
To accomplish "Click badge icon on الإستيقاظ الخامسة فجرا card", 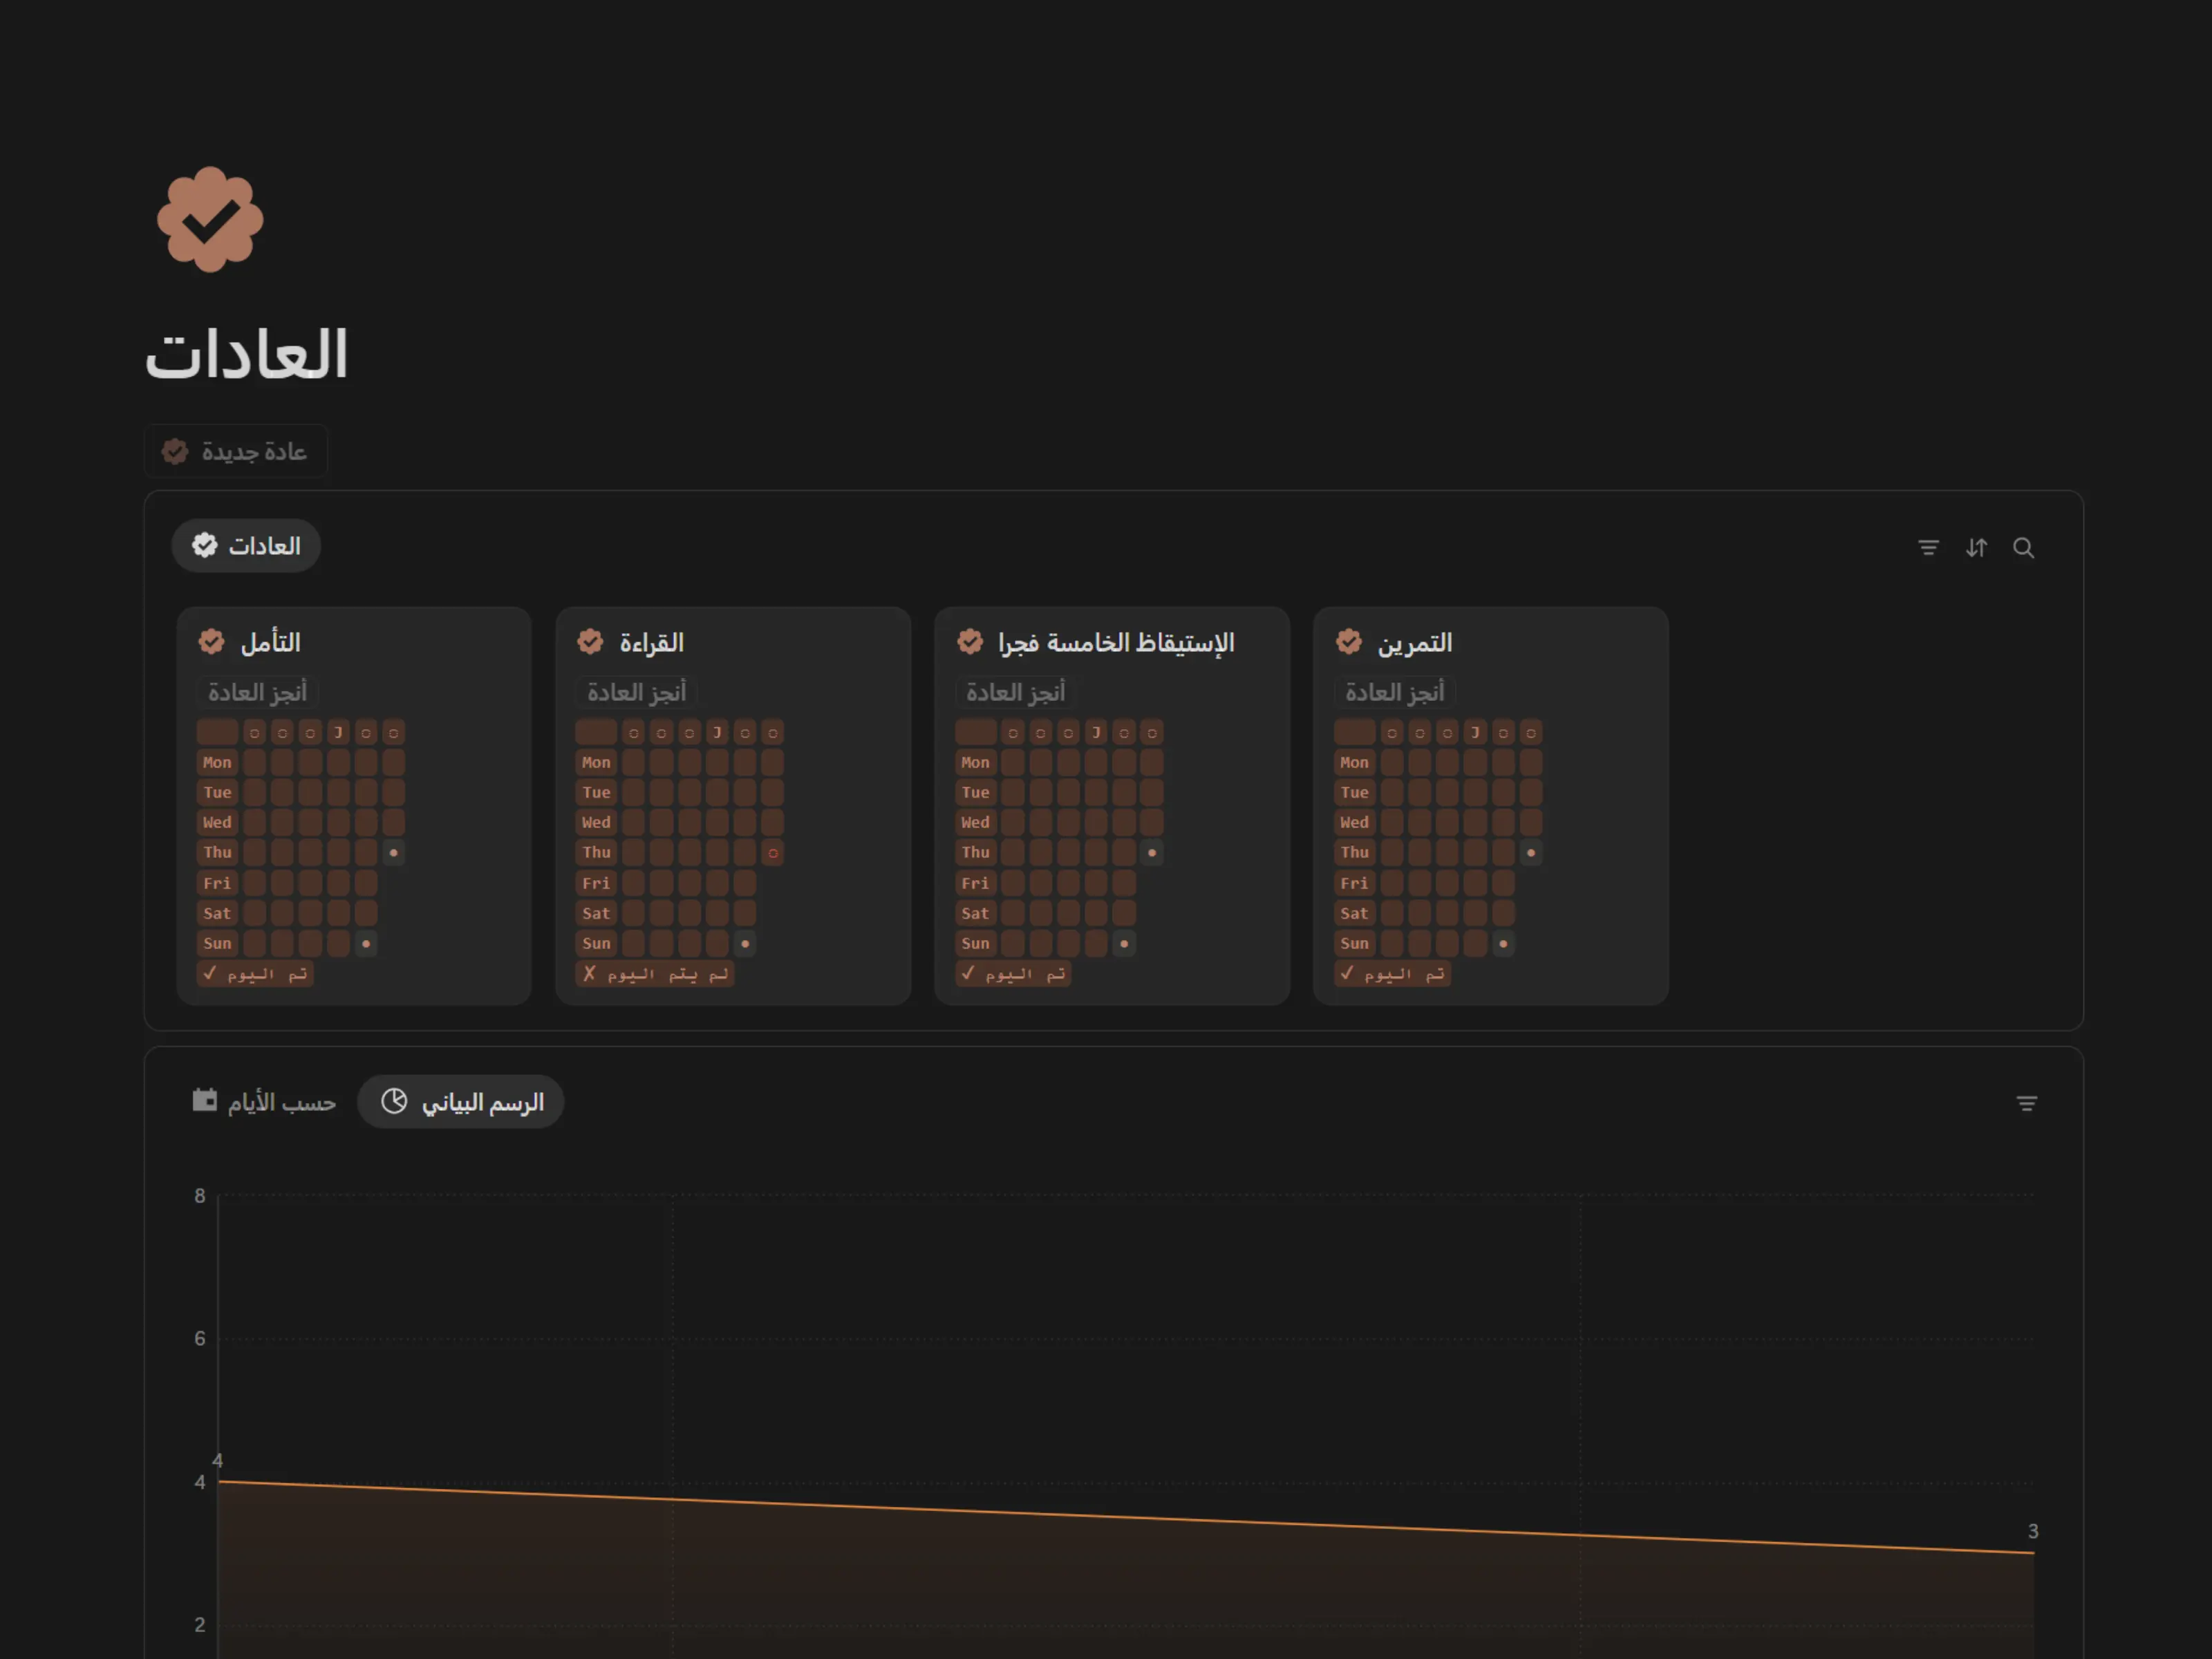I will (x=970, y=642).
